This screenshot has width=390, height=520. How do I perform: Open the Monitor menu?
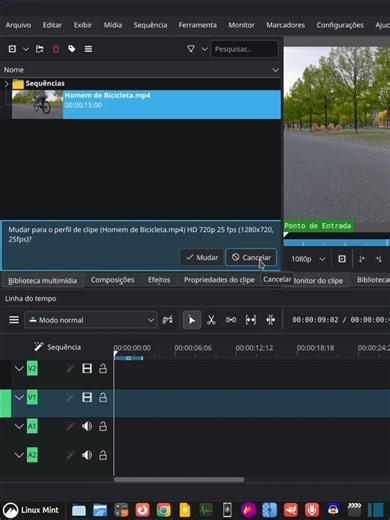[x=241, y=25]
